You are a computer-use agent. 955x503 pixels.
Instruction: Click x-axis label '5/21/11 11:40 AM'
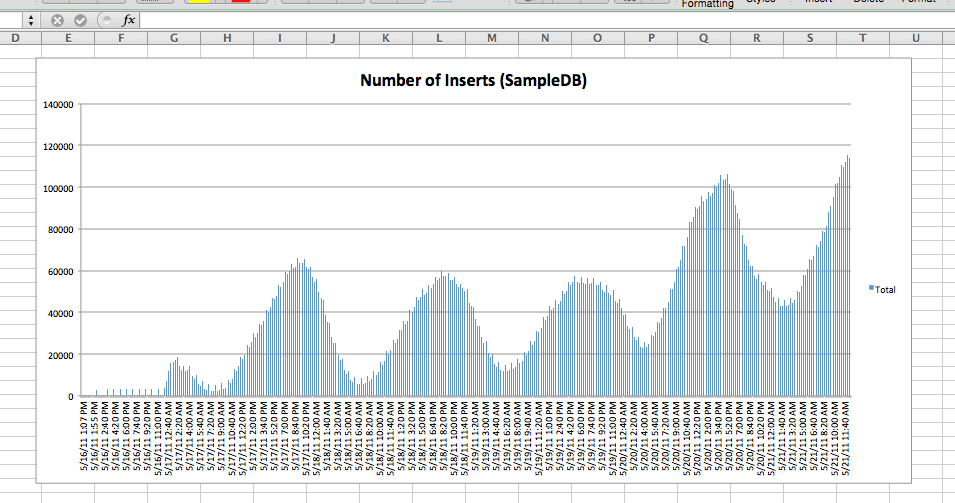pos(845,438)
